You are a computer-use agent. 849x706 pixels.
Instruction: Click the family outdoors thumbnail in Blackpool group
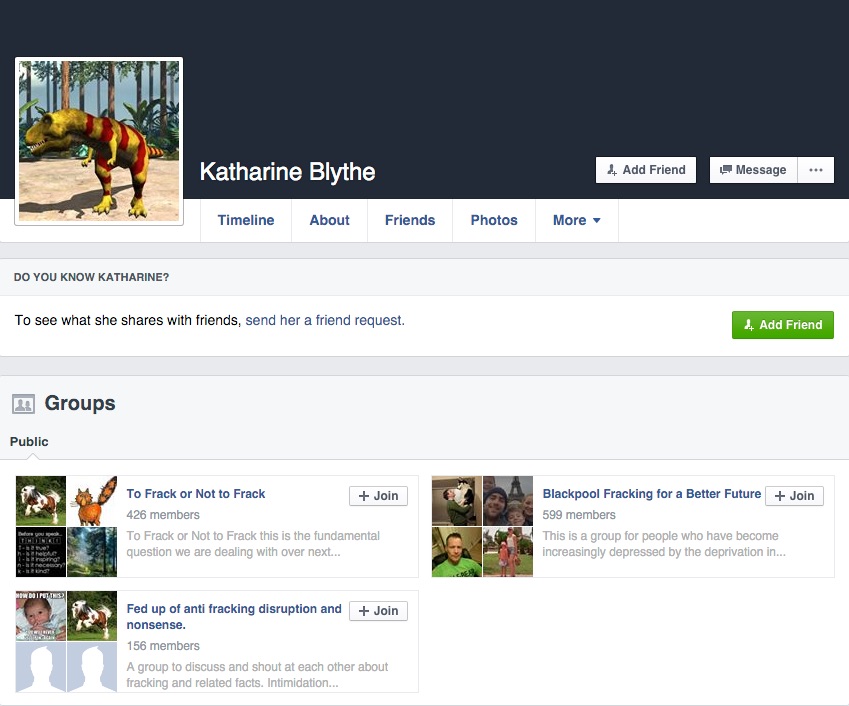click(508, 552)
